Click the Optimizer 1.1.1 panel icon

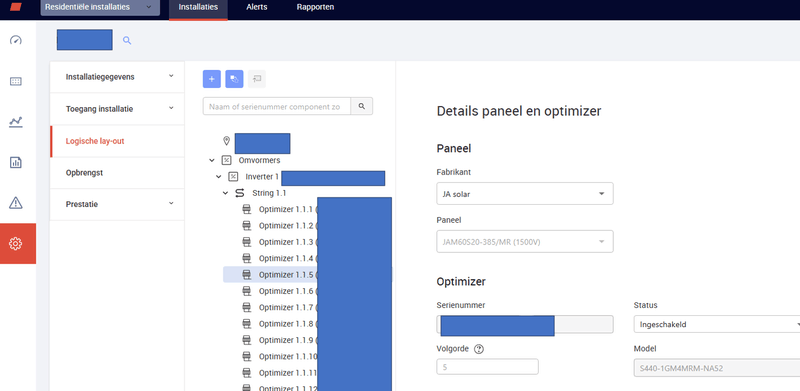[247, 209]
